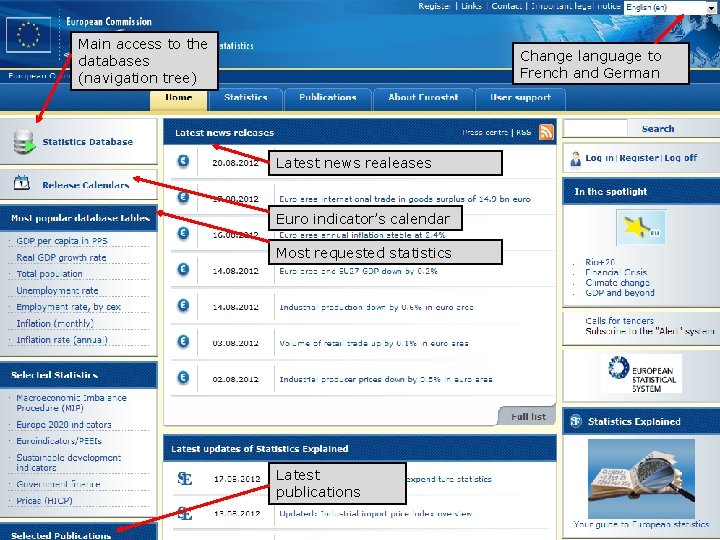Open the English language dropdown
Image resolution: width=720 pixels, height=540 pixels.
(669, 7)
